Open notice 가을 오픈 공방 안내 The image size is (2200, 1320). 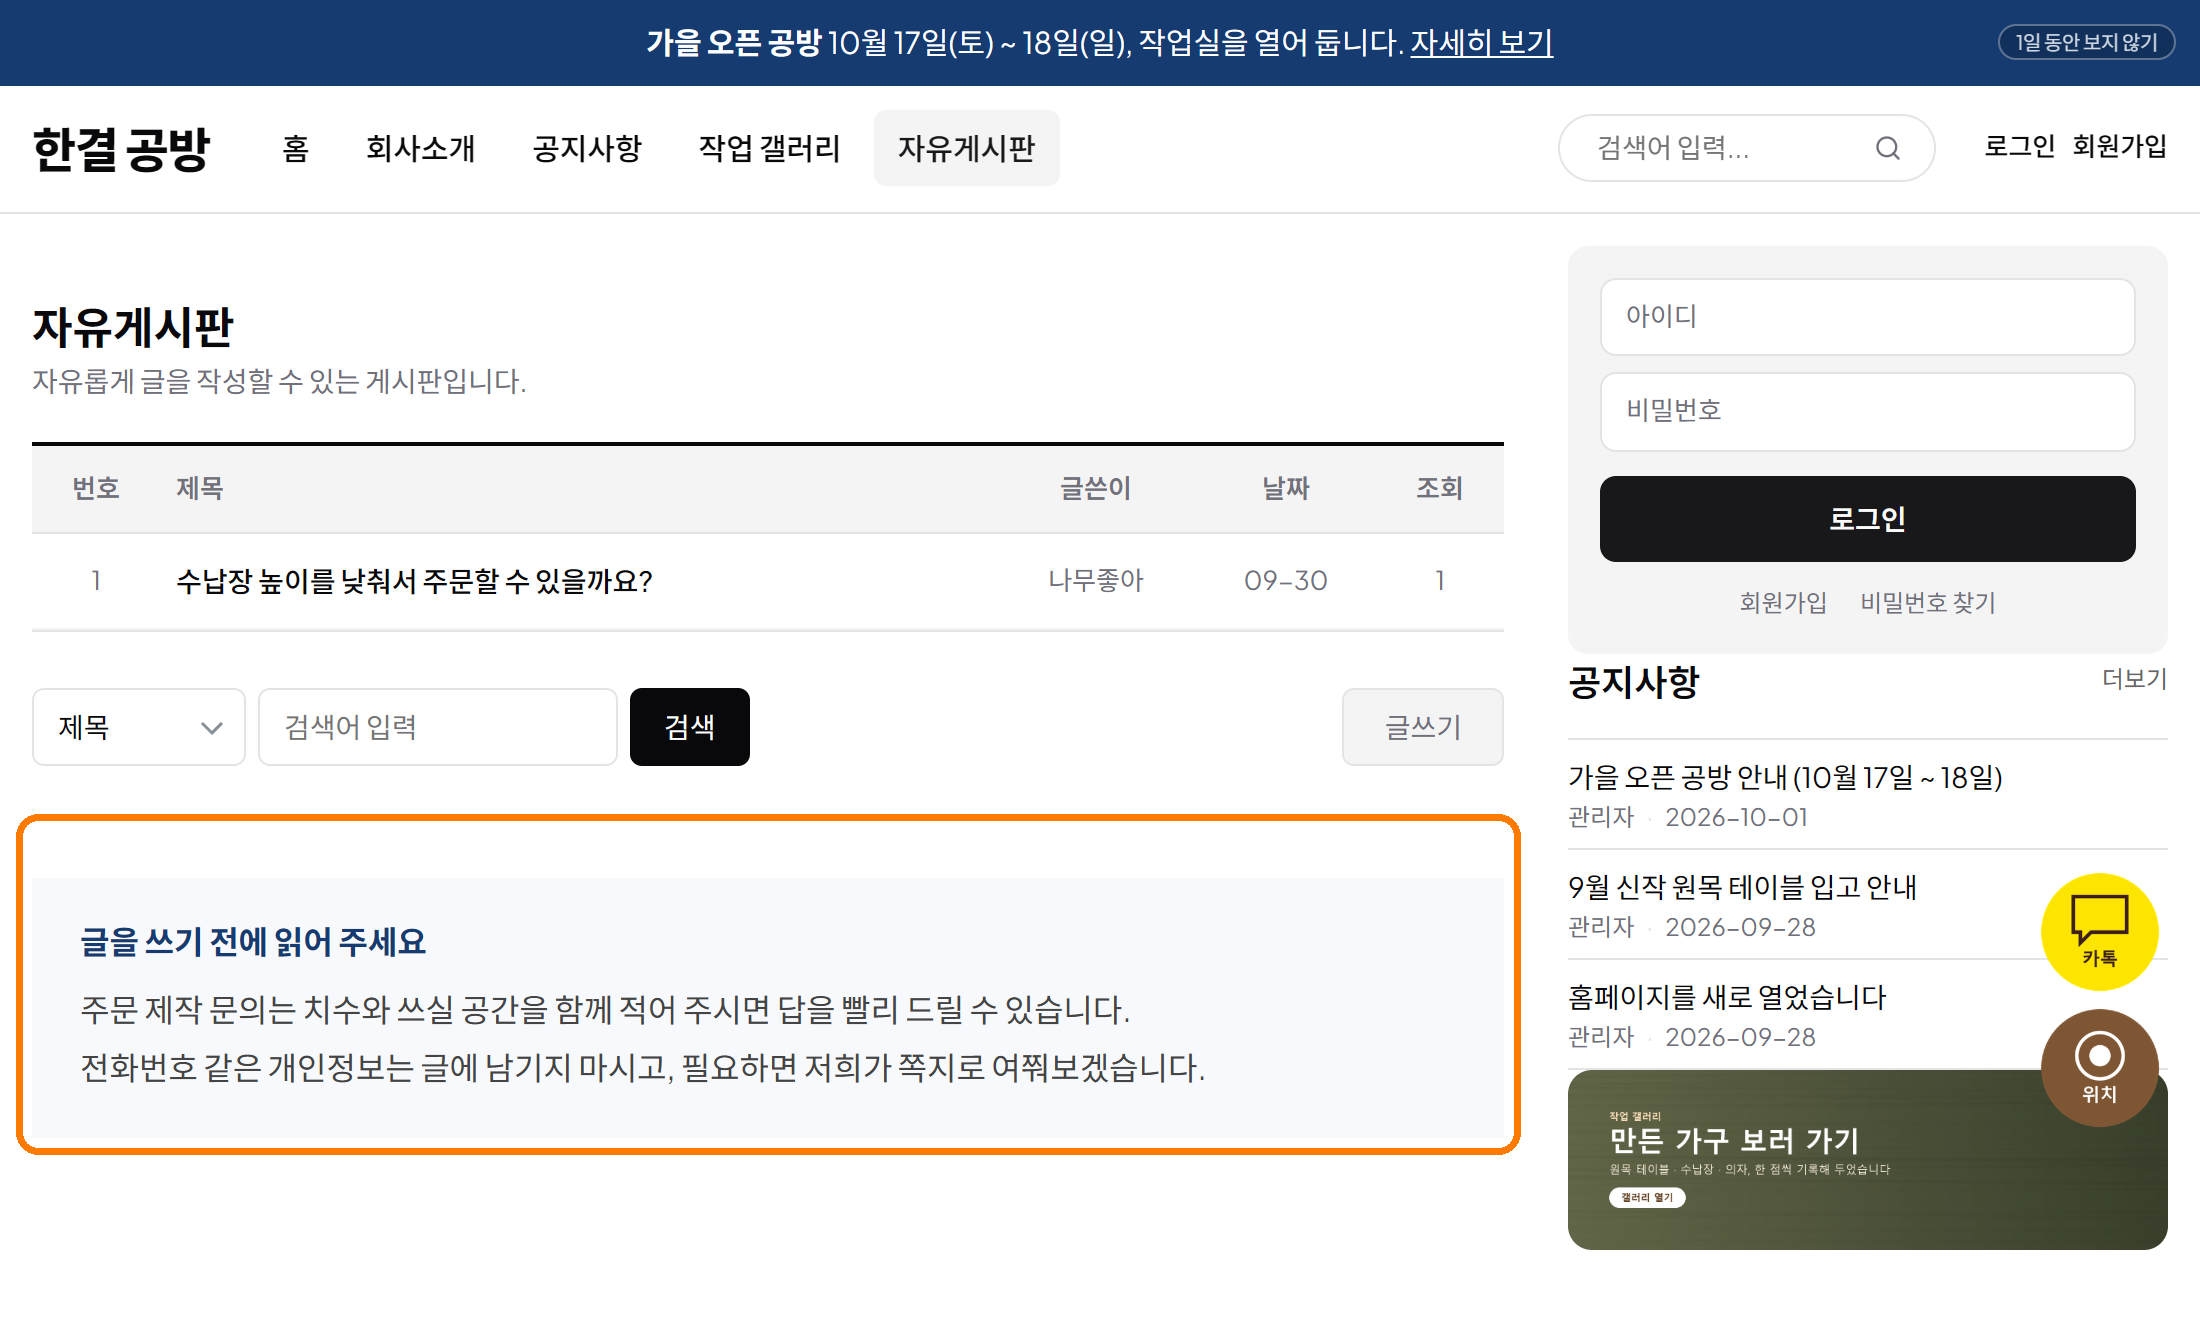point(1785,778)
